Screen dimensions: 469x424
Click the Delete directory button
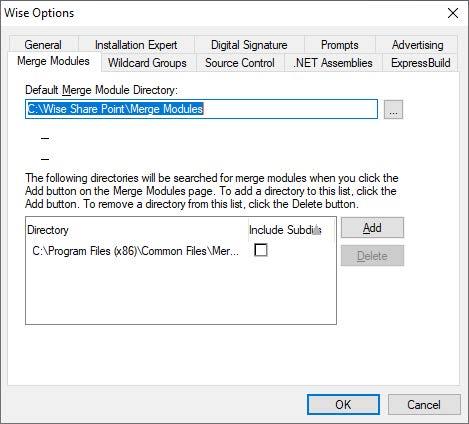[x=372, y=256]
